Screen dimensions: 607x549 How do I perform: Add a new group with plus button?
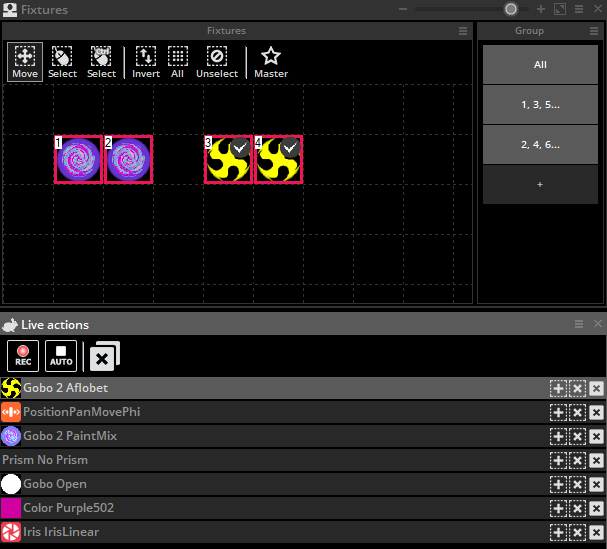coord(540,184)
